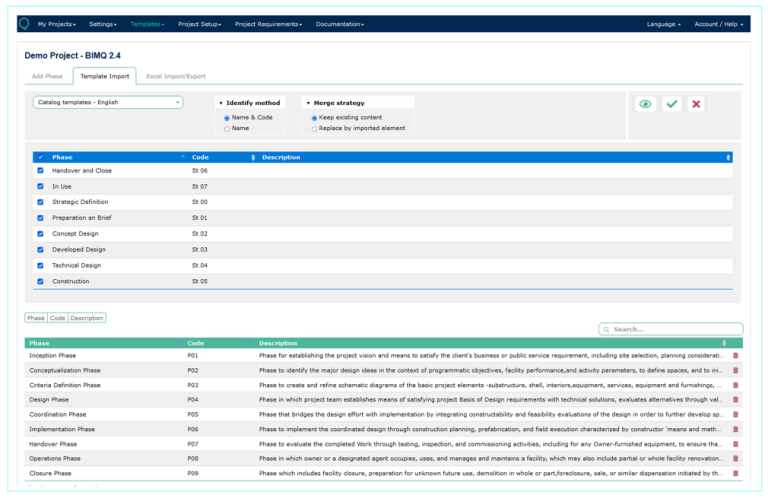Click the search magnifier icon
The height and width of the screenshot is (498, 768).
(x=606, y=330)
